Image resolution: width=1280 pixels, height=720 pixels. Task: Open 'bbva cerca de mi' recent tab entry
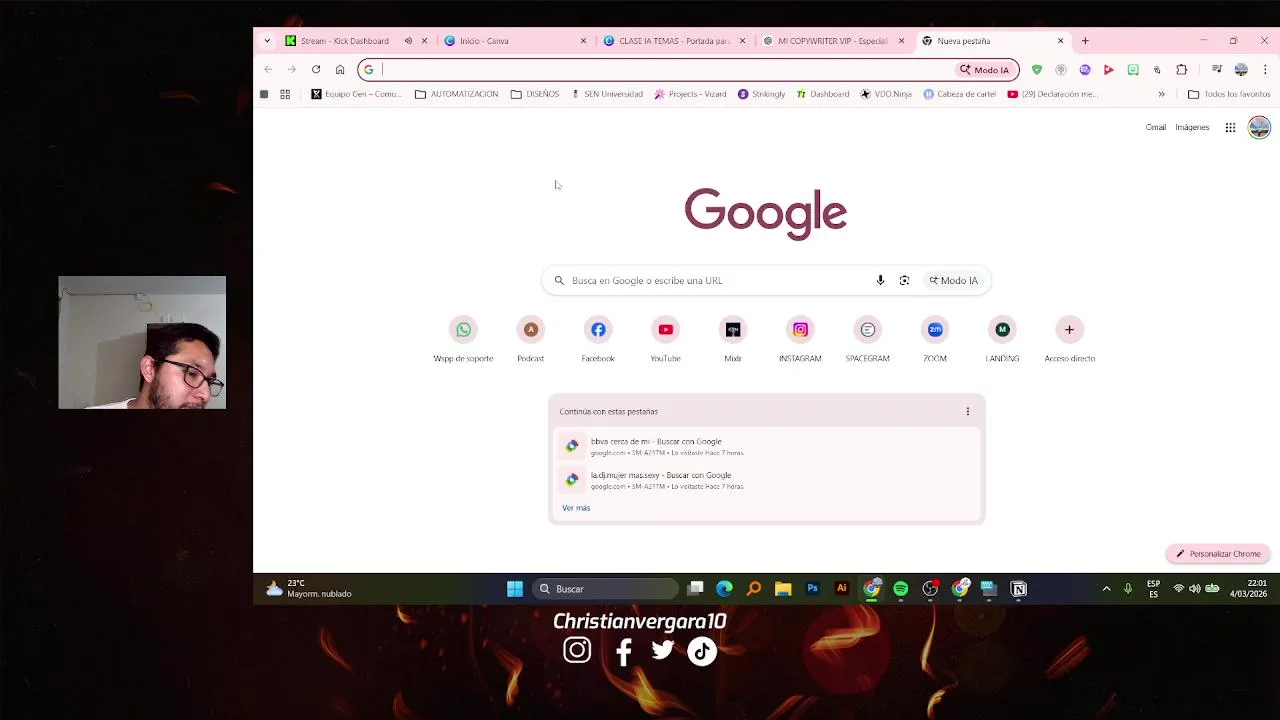point(766,446)
